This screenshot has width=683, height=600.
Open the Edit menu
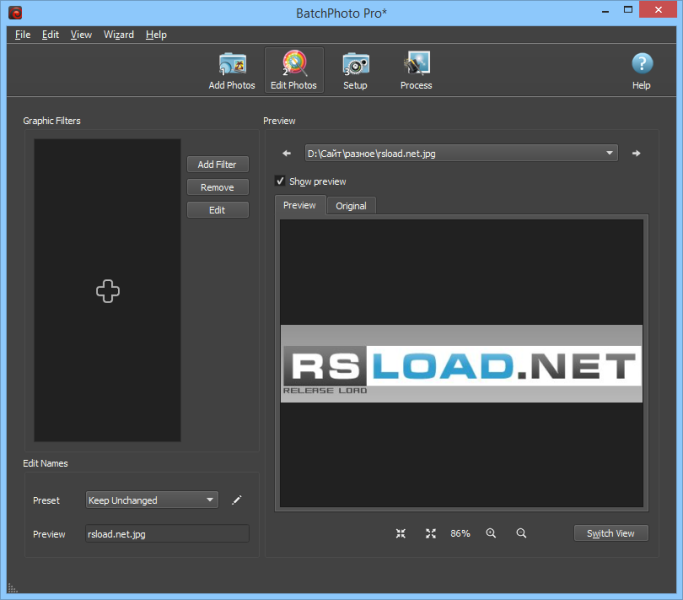tap(51, 34)
